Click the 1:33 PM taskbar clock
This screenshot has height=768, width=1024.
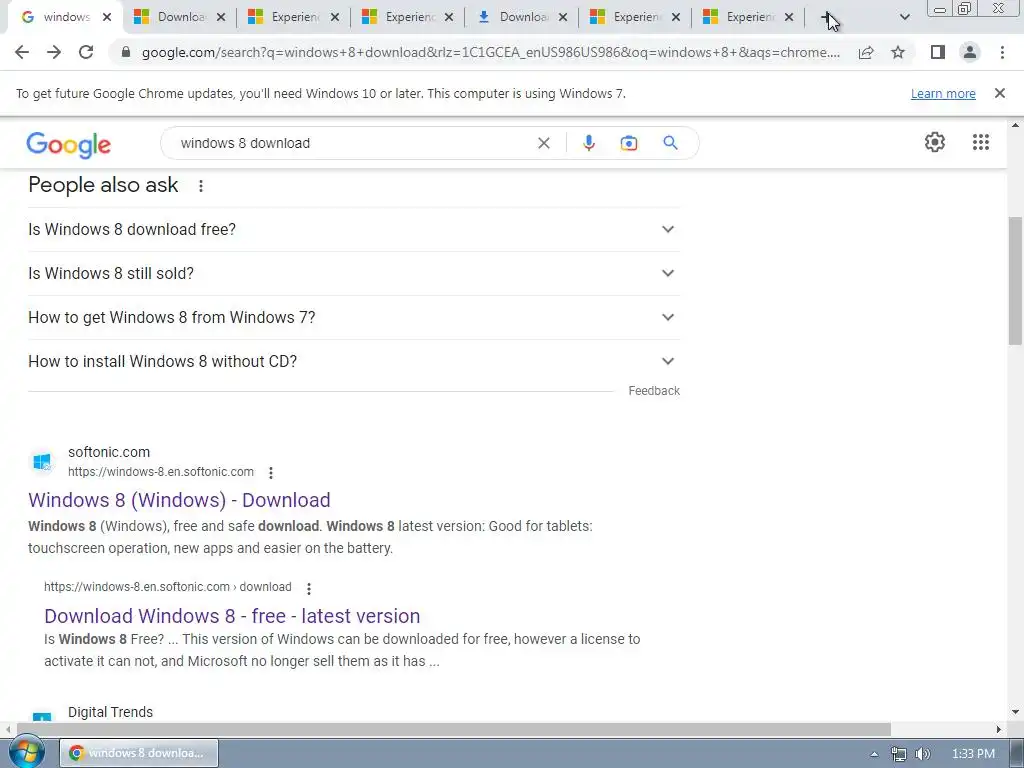[973, 754]
